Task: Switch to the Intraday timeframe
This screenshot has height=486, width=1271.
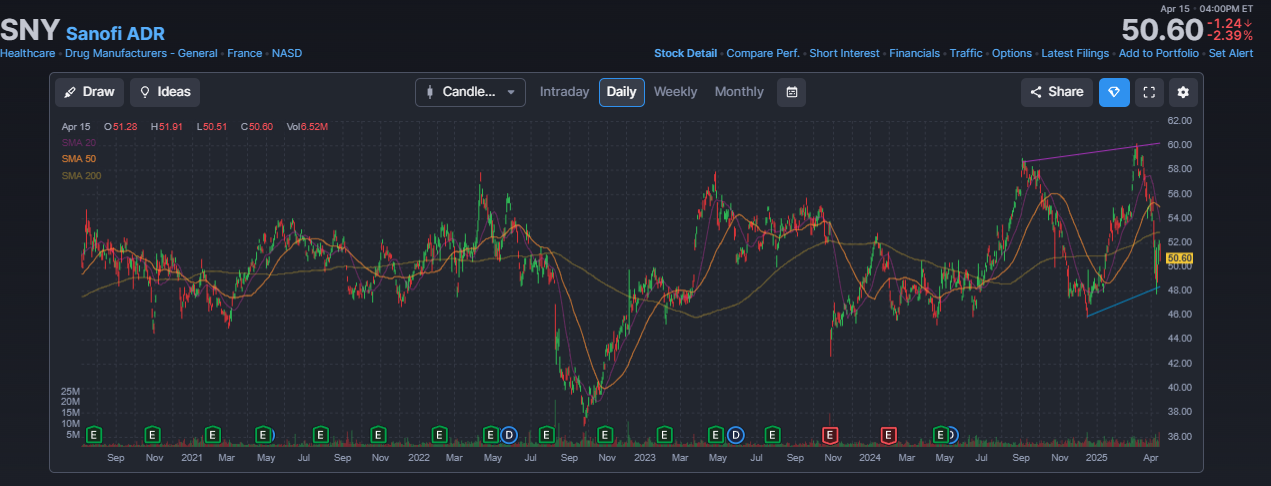Action: (564, 92)
